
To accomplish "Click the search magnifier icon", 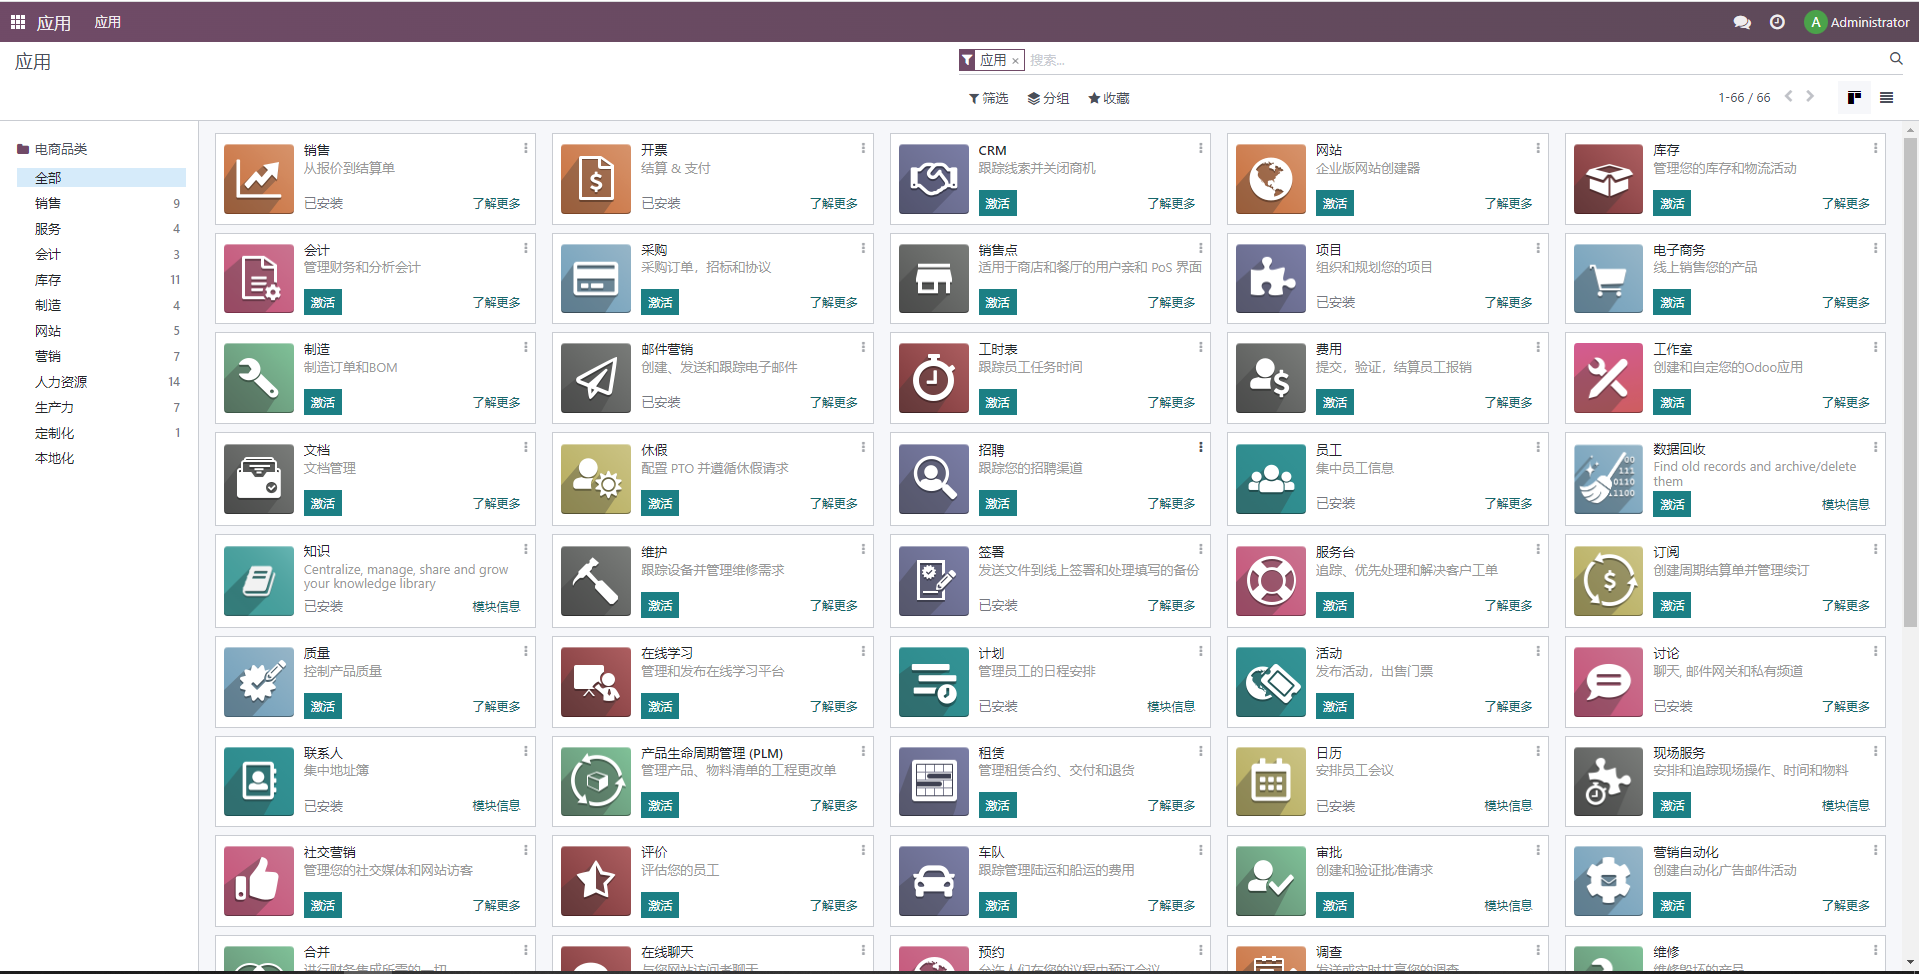I will 1896,59.
